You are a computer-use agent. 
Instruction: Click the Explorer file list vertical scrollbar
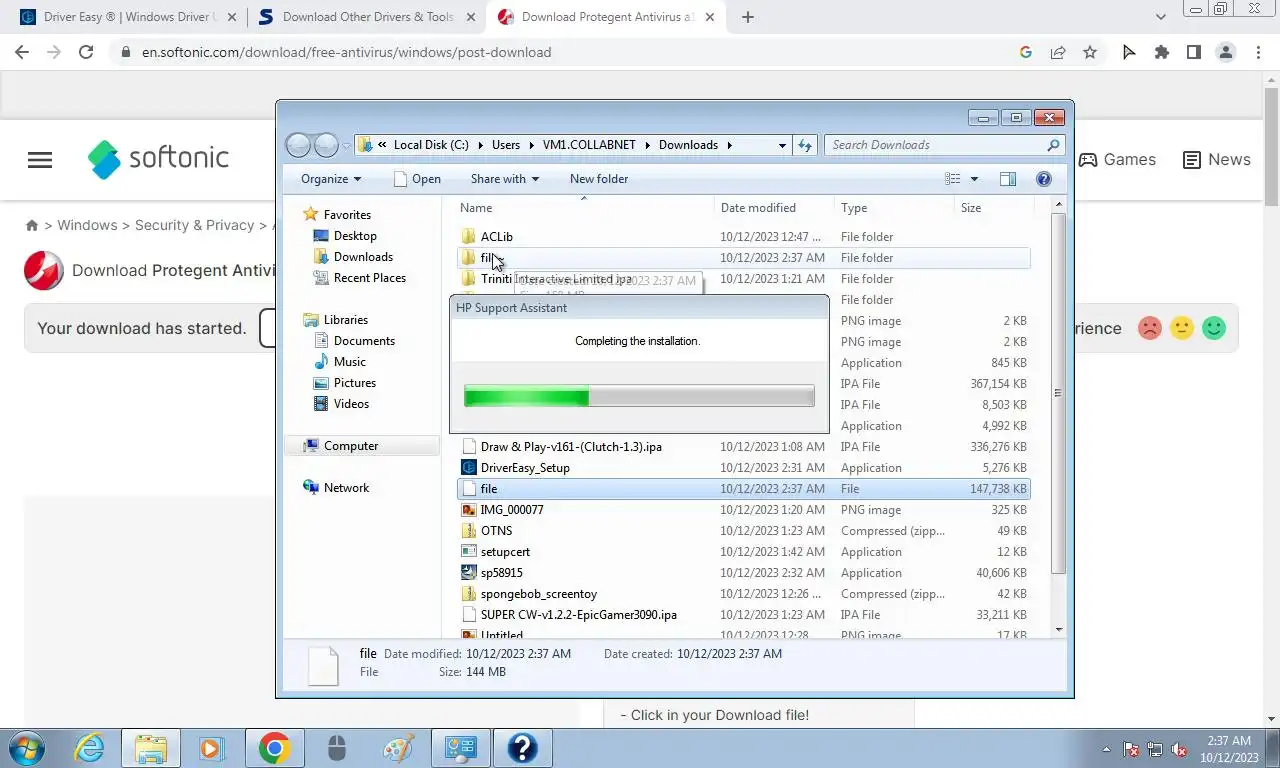(1059, 392)
